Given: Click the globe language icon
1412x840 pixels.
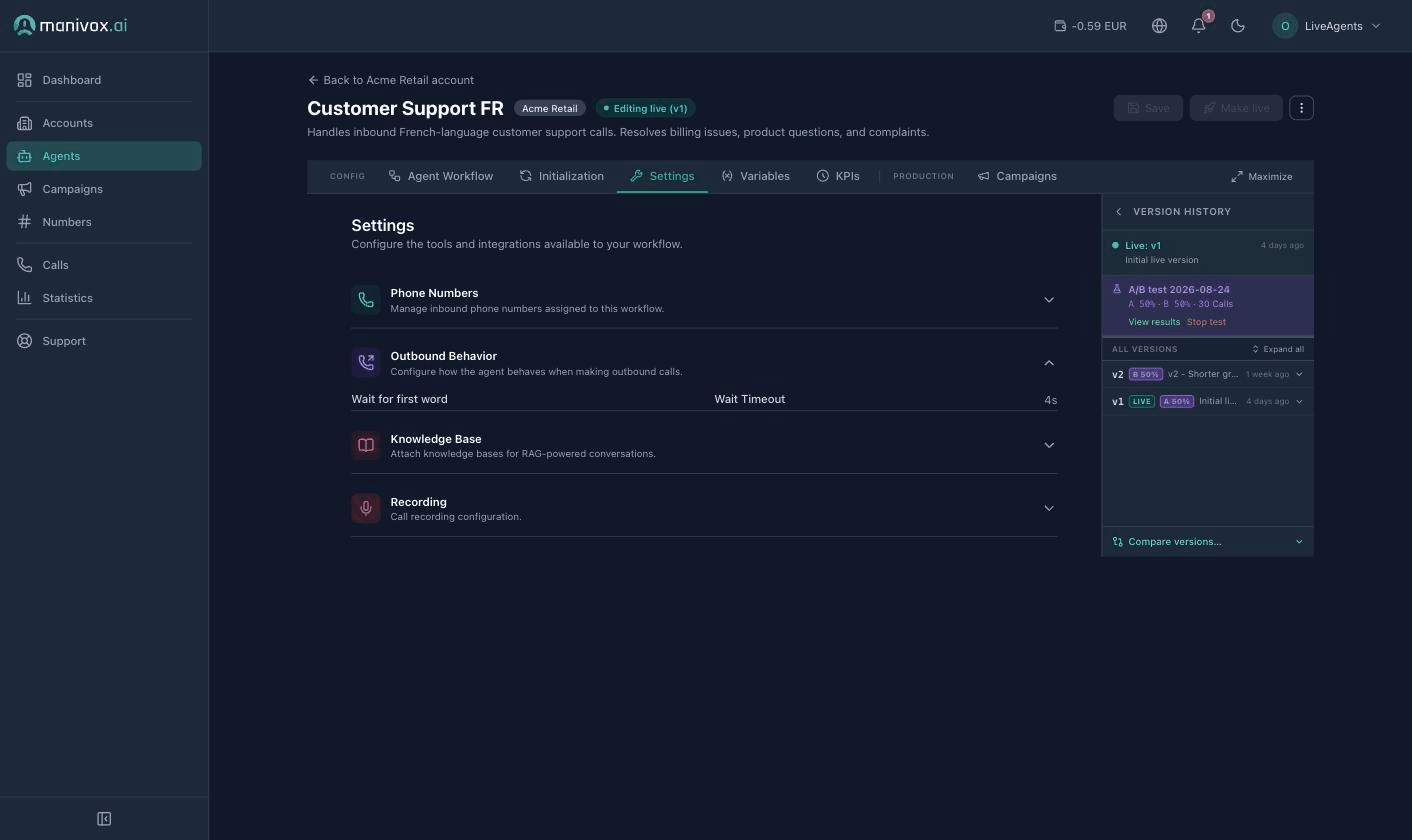Looking at the screenshot, I should click(1159, 26).
